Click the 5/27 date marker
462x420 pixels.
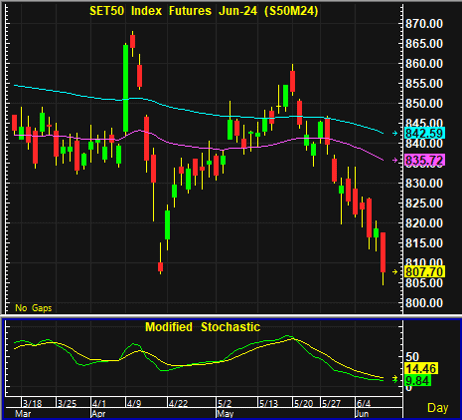click(331, 403)
